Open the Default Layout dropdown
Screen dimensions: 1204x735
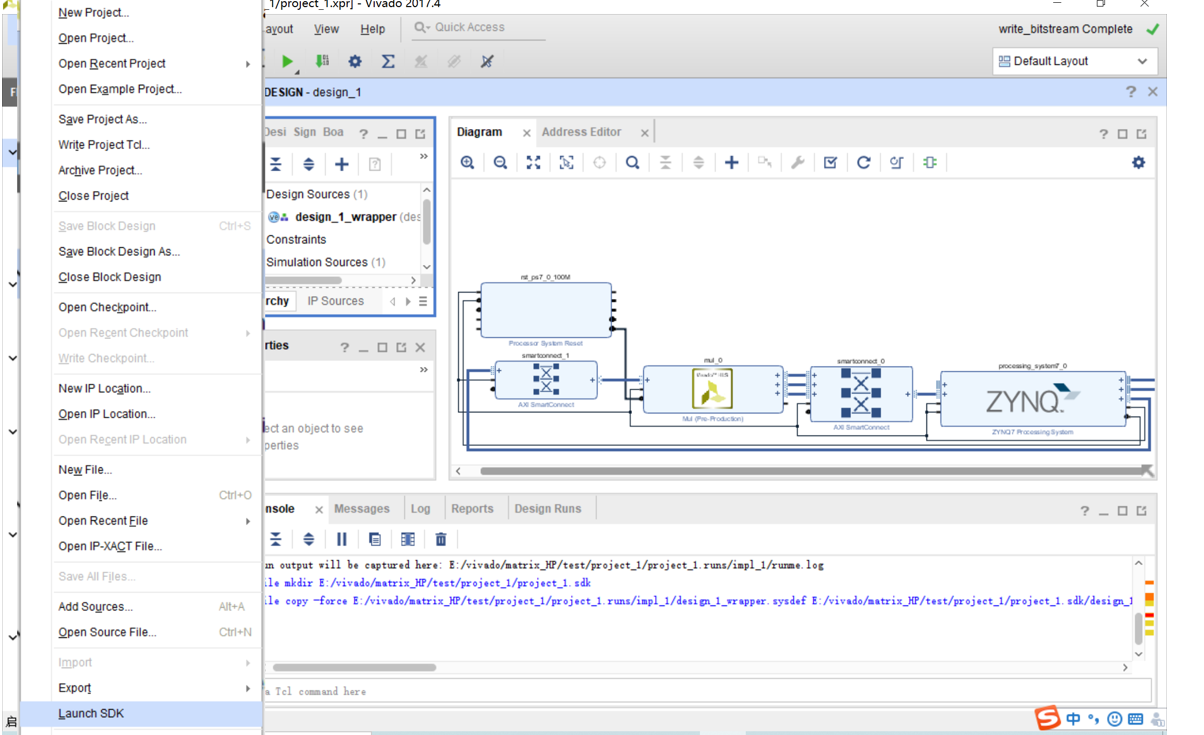click(1075, 61)
